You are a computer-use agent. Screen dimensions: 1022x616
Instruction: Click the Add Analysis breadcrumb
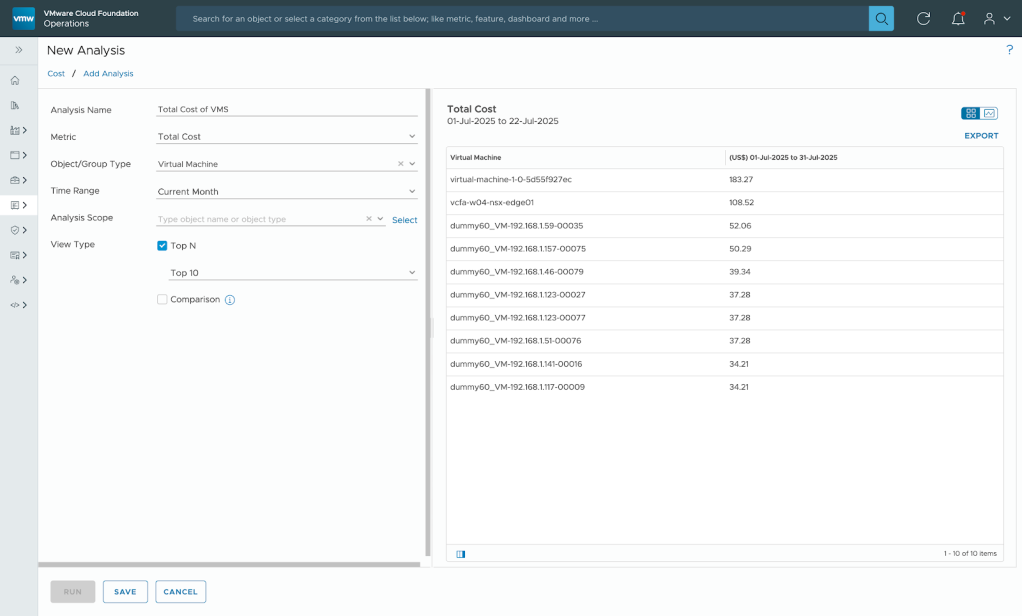pos(108,74)
